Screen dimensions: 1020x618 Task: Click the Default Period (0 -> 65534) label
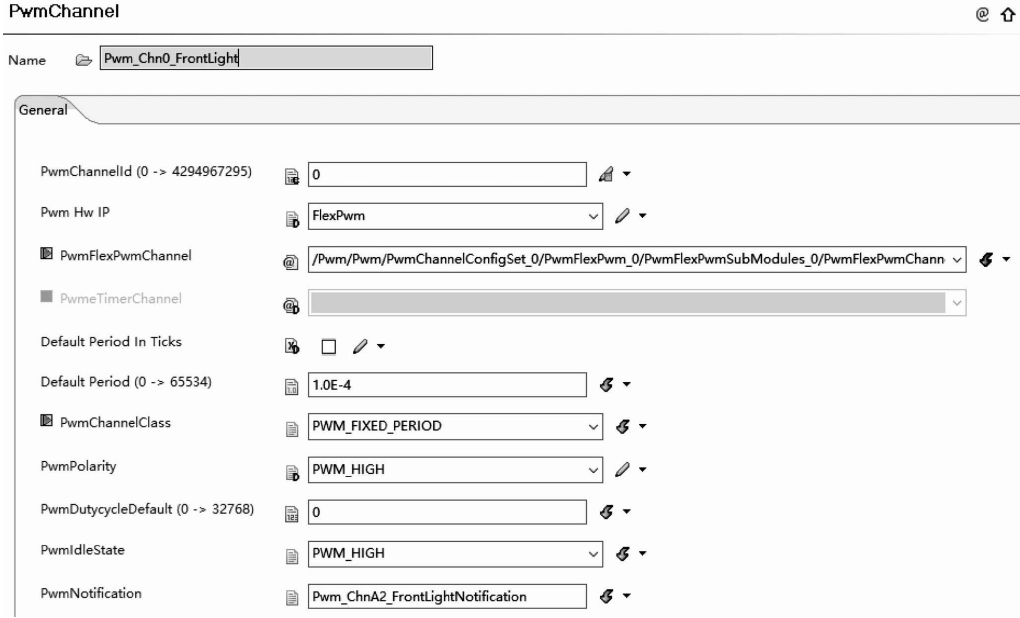coord(126,382)
